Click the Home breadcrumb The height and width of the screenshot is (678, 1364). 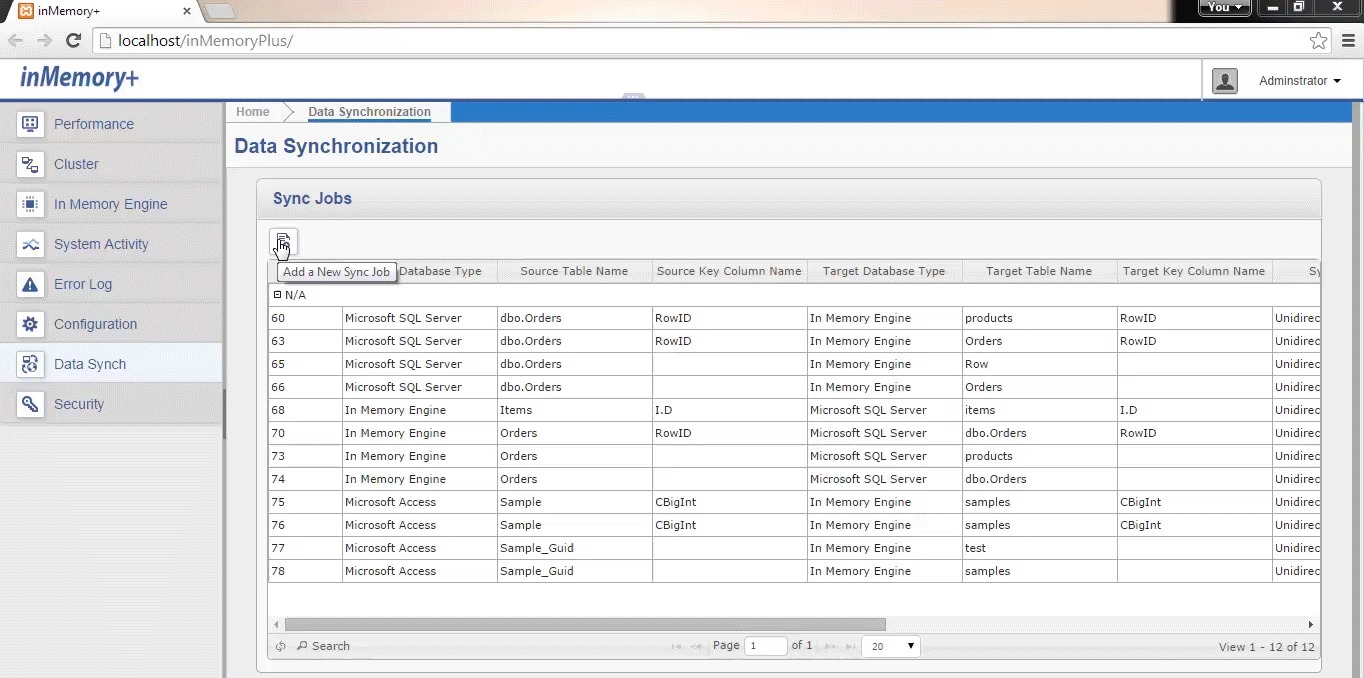coord(253,112)
